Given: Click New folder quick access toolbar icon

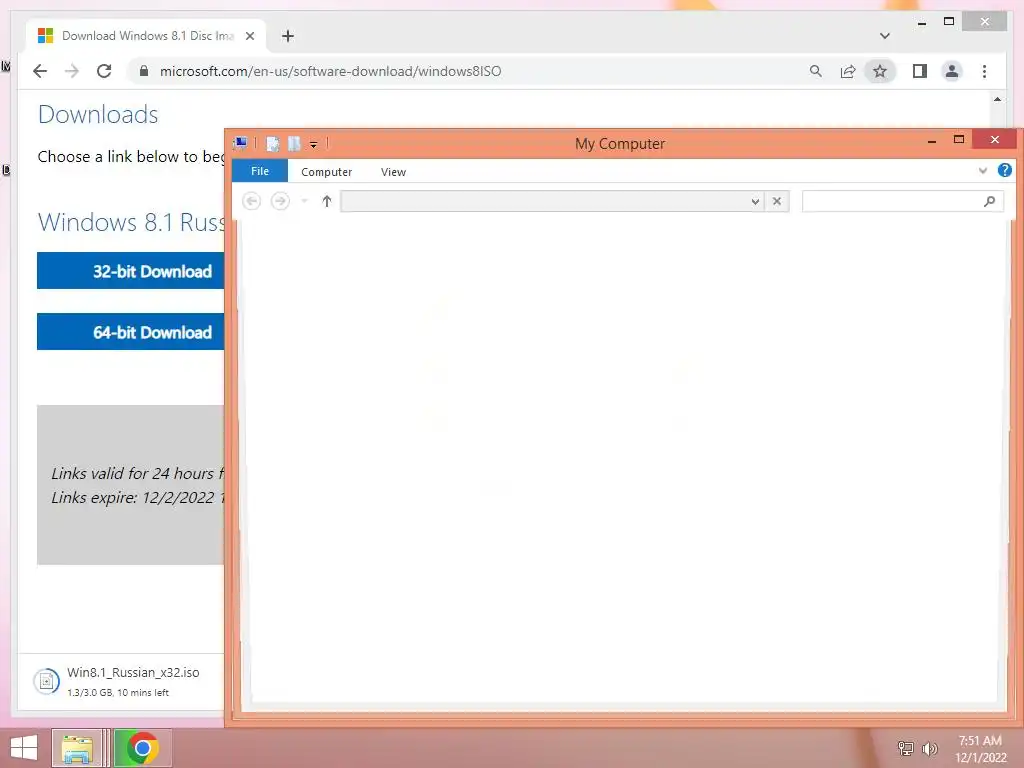Looking at the screenshot, I should pyautogui.click(x=295, y=144).
